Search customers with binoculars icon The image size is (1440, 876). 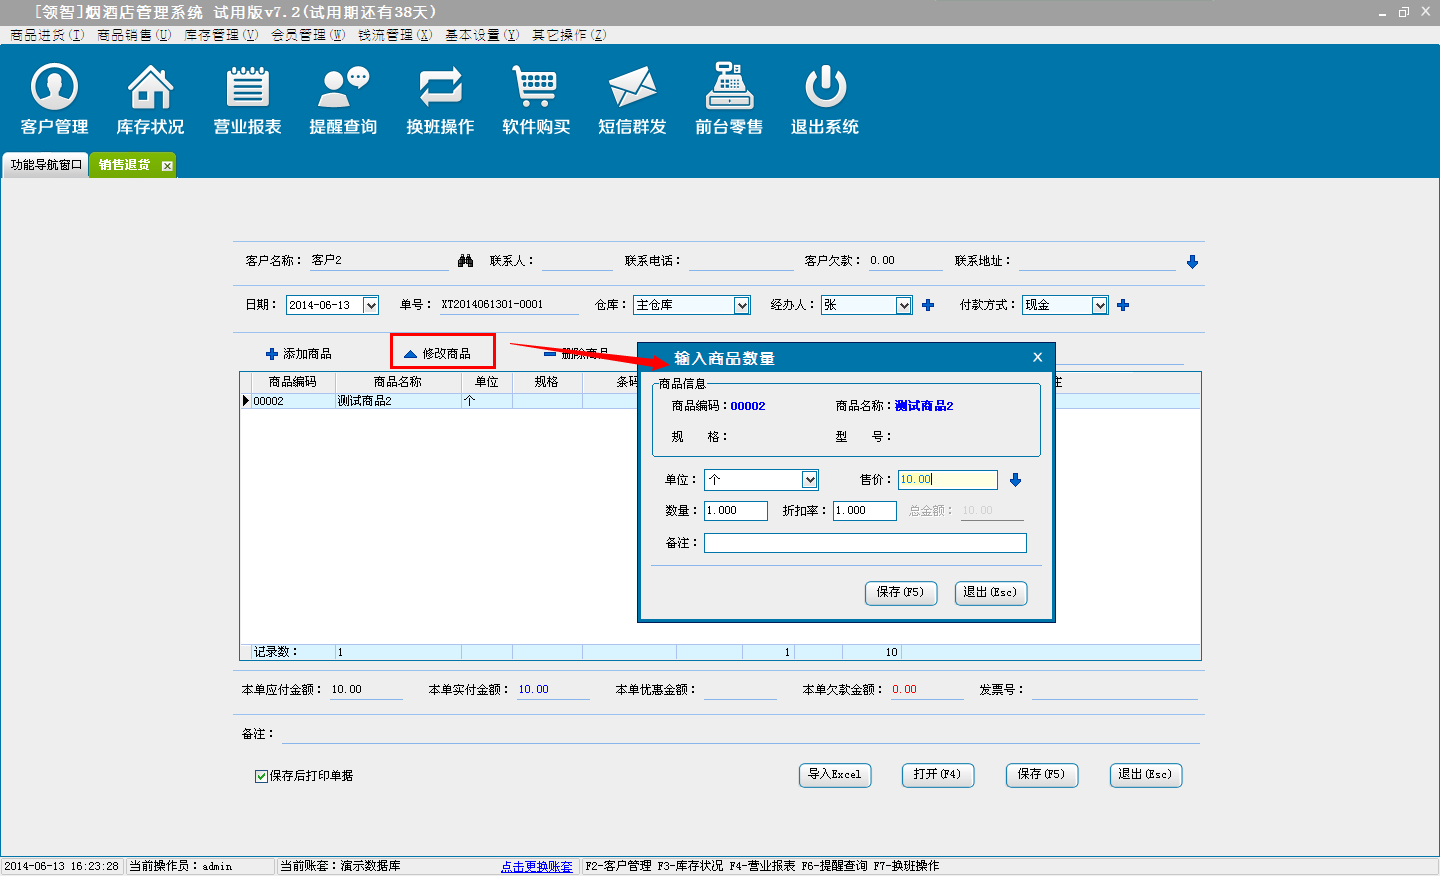click(465, 261)
